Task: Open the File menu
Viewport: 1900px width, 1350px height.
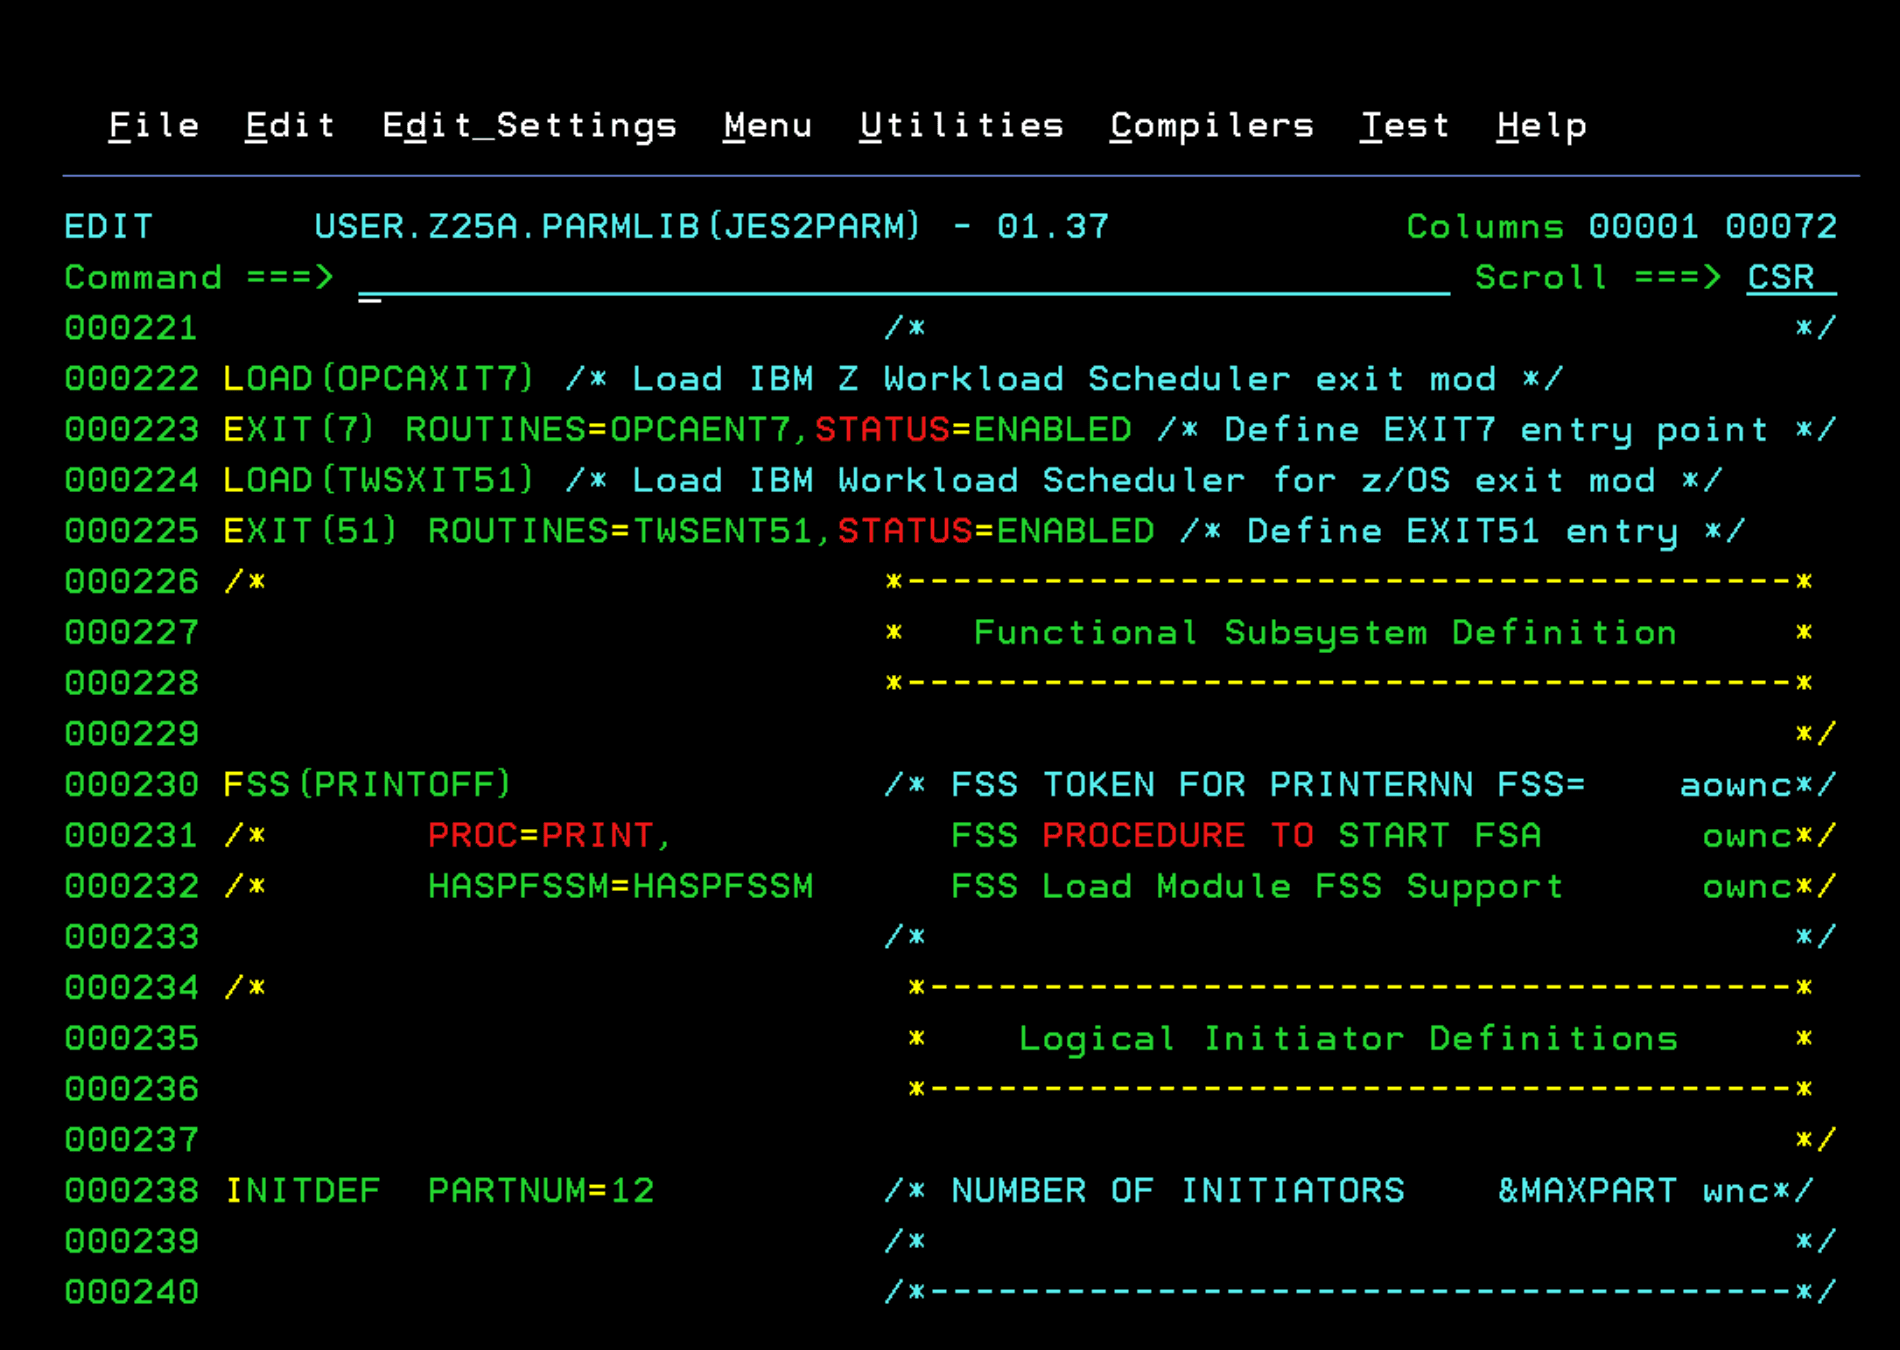Action: point(154,125)
